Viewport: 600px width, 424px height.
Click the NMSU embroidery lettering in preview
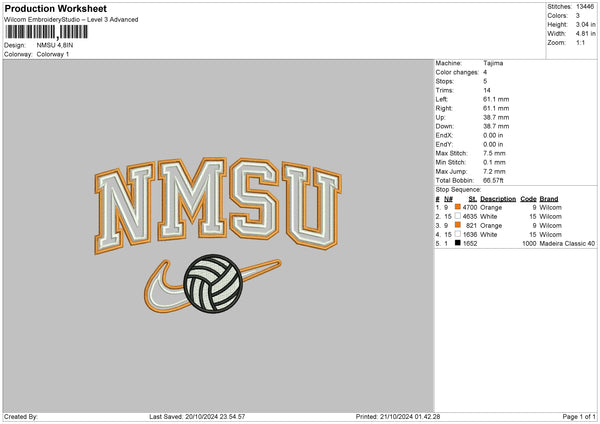tap(218, 205)
